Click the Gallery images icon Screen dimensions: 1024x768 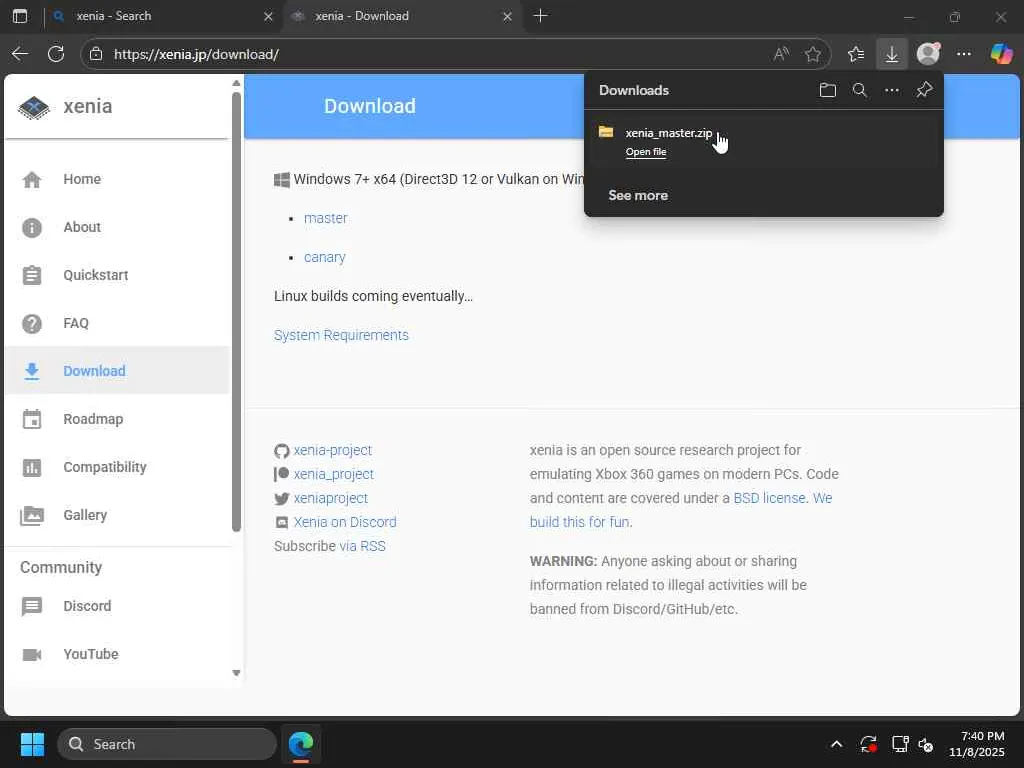(31, 515)
